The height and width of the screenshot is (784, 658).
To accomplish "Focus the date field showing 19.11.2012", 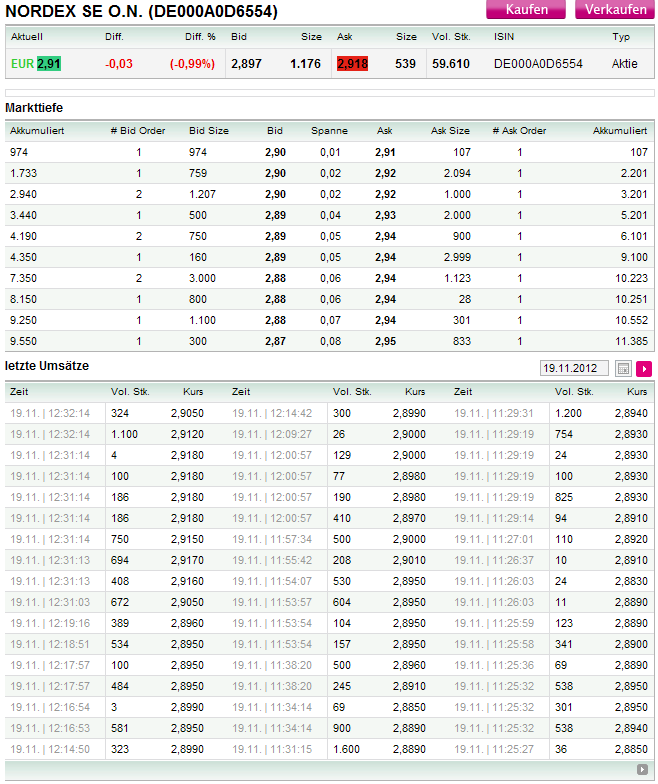I will 574,368.
